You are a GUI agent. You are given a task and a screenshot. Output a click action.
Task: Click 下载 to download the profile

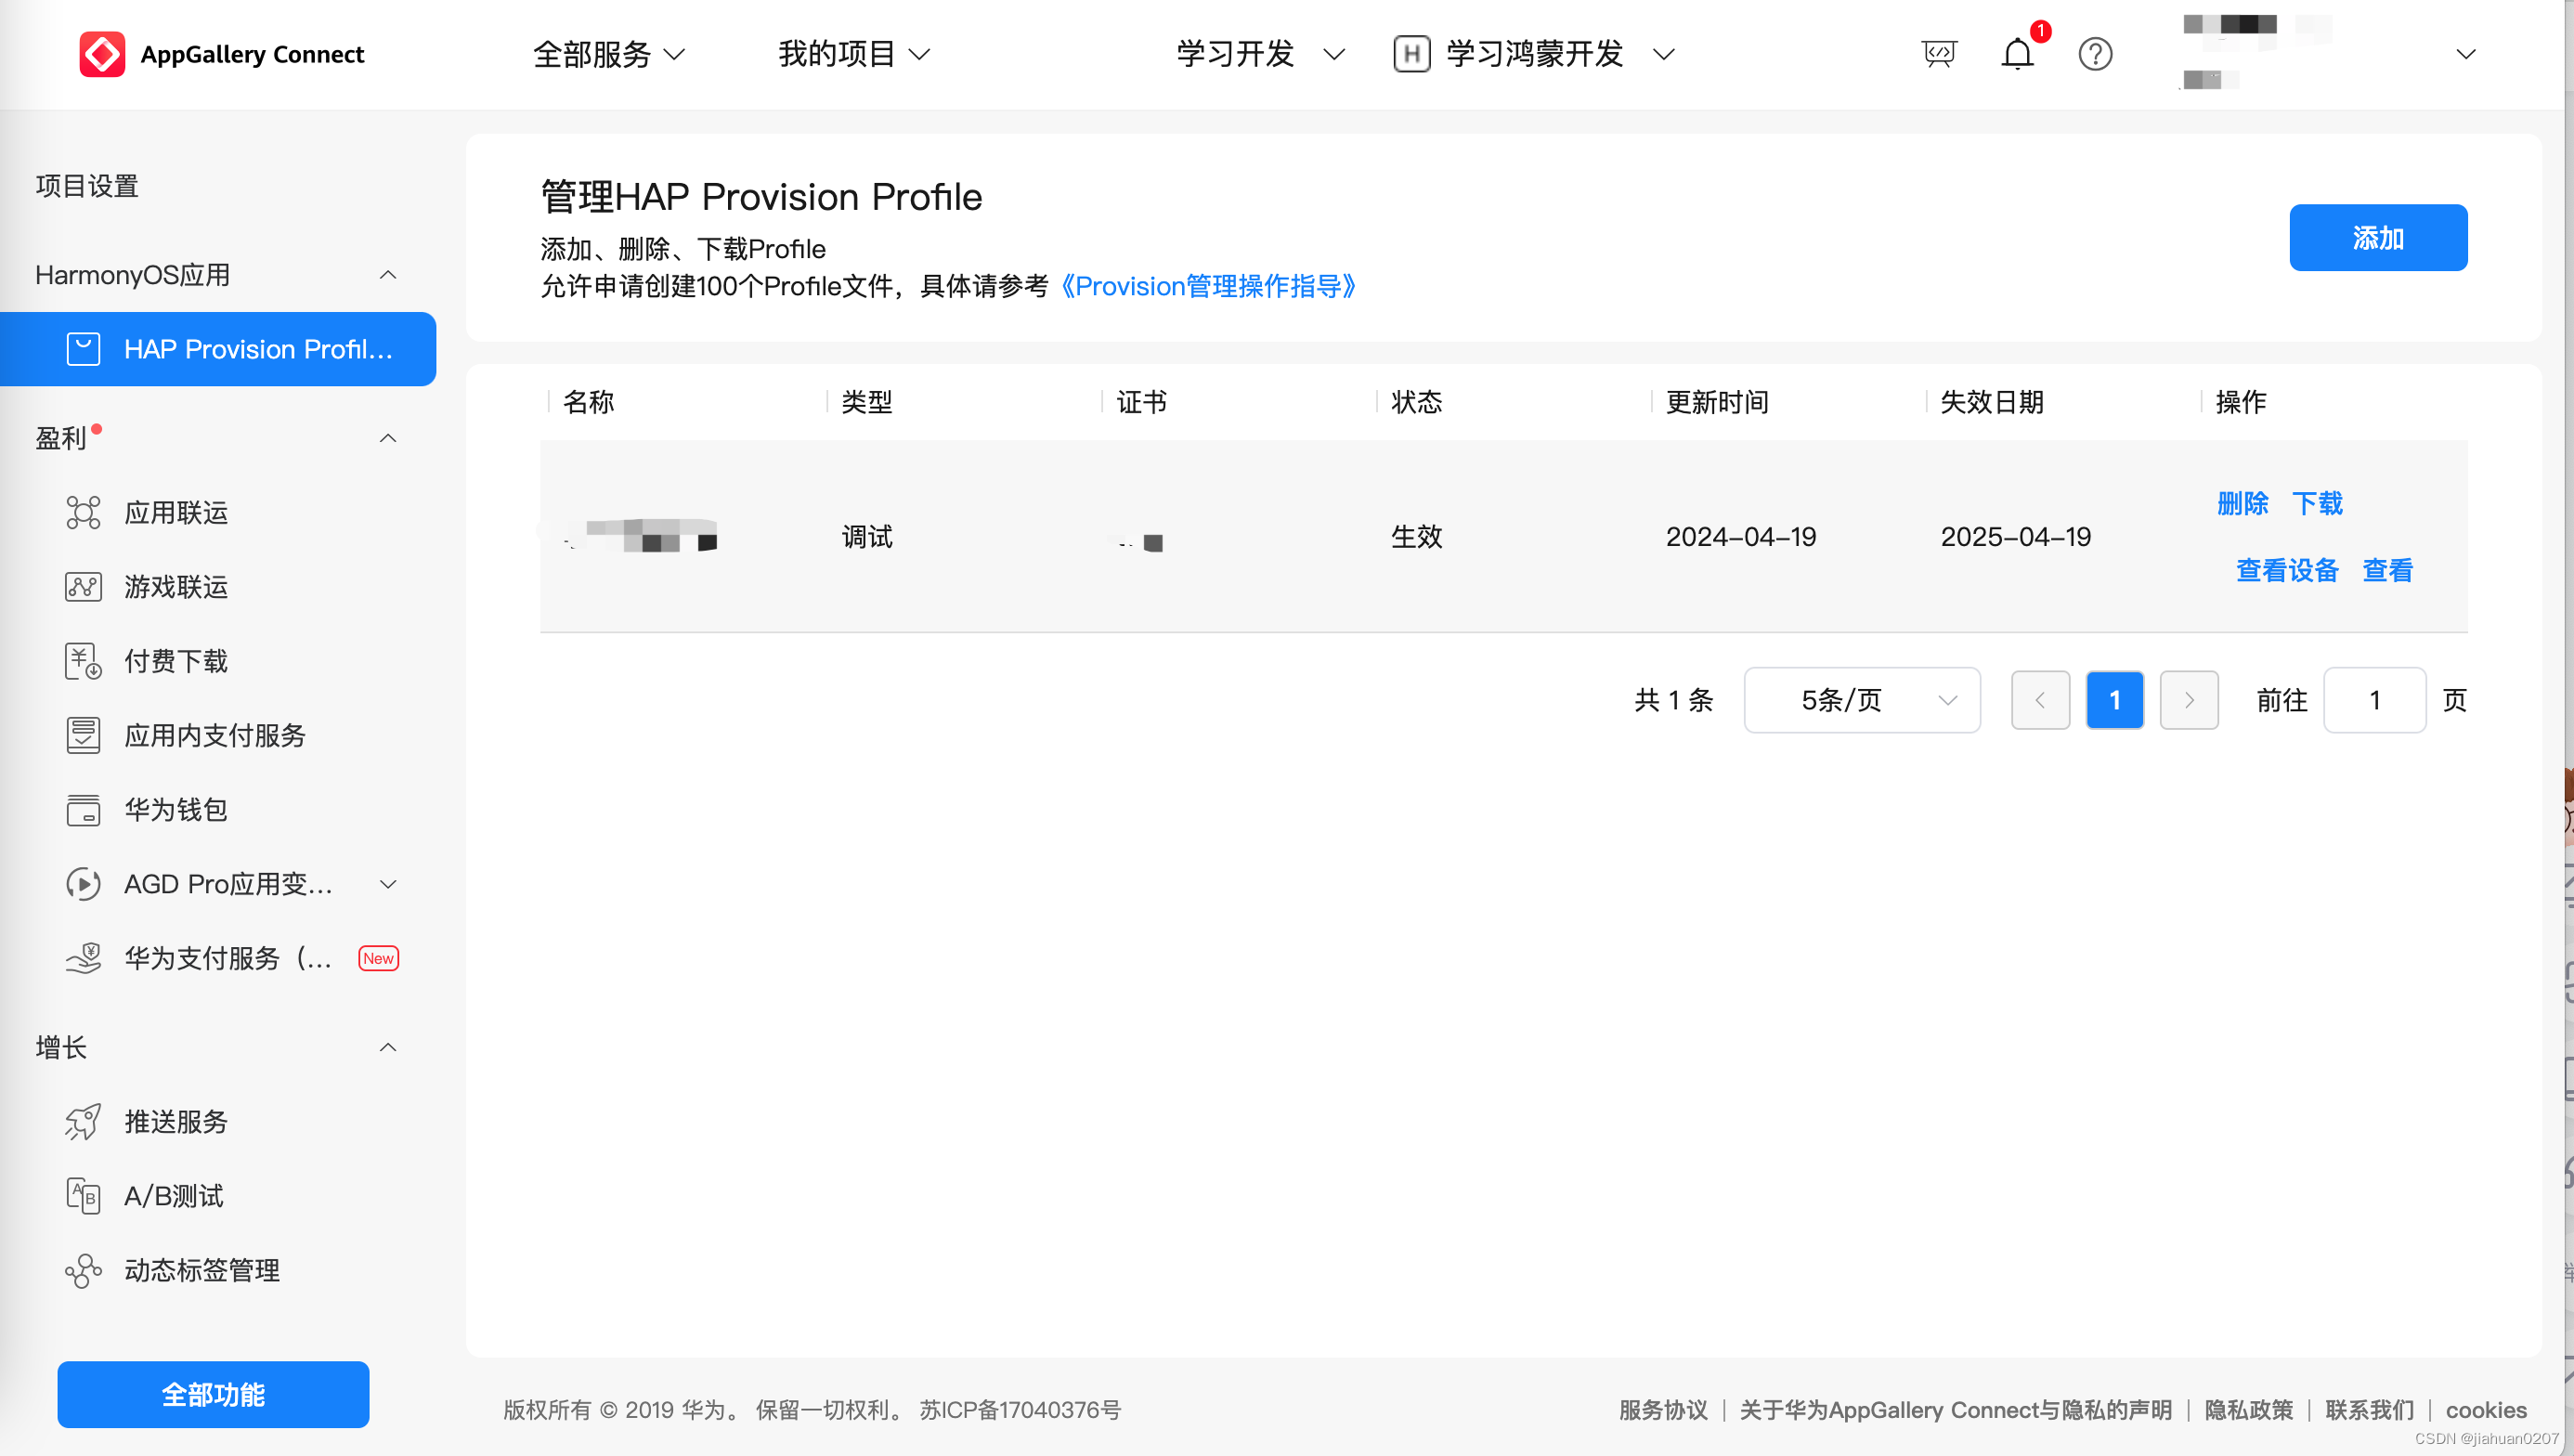pos(2318,503)
